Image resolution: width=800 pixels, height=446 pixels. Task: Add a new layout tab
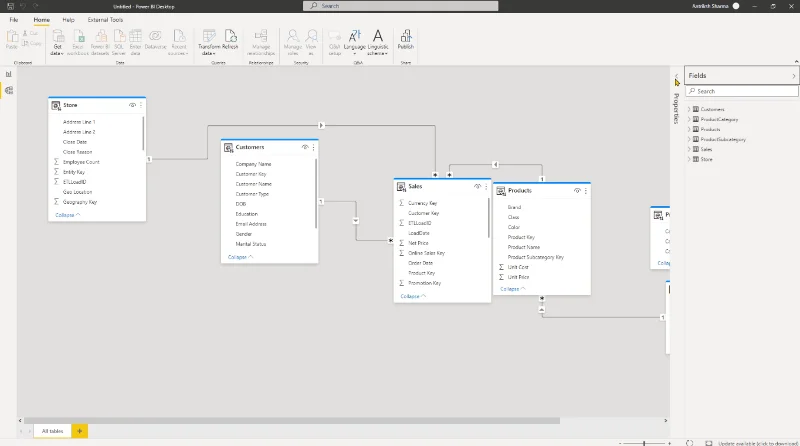pos(80,431)
